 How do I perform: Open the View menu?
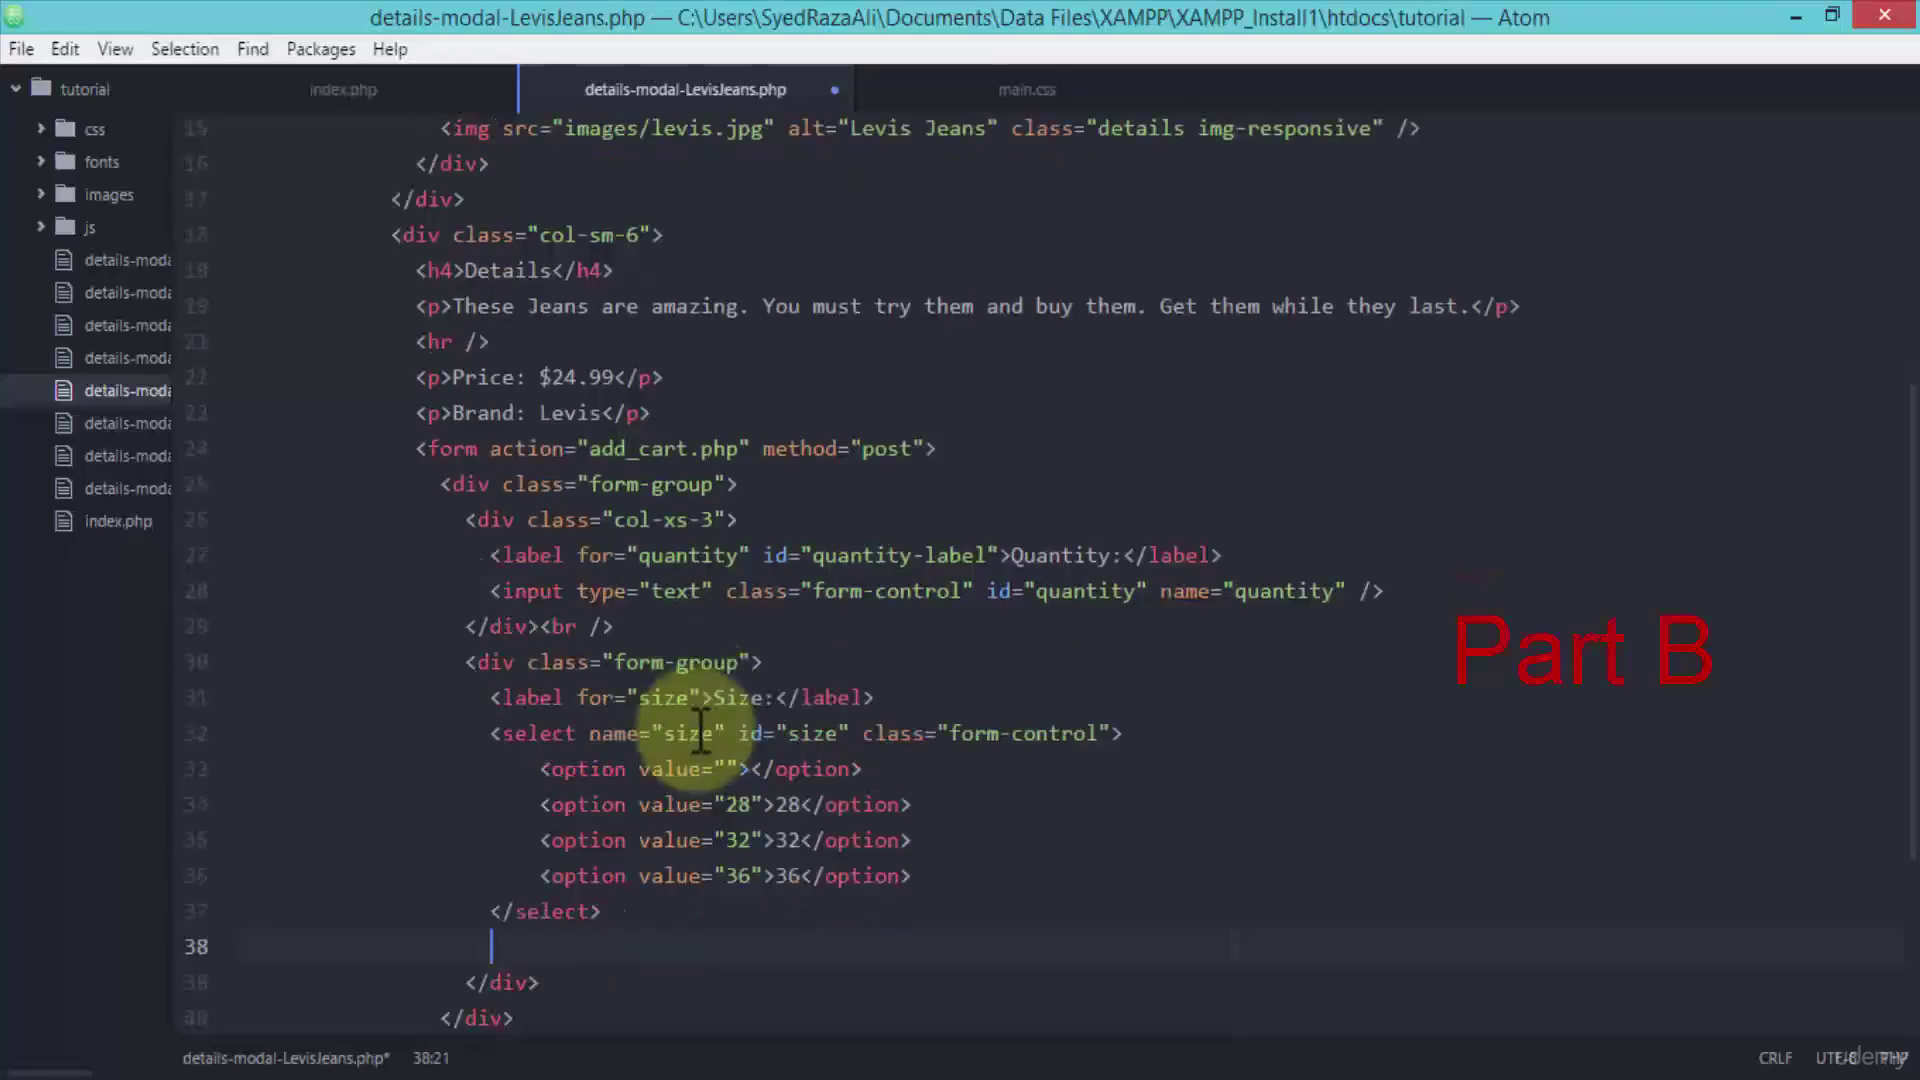pos(115,49)
